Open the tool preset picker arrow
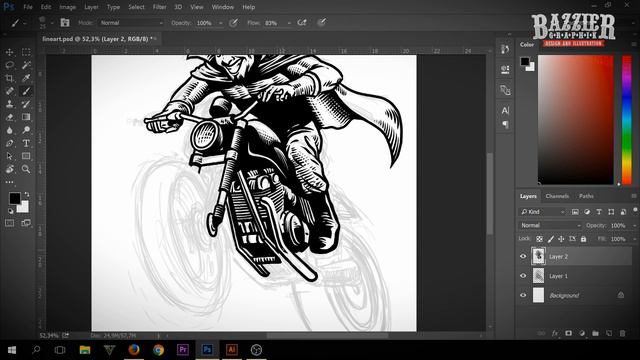Screen dimensions: 640x360 click(24, 23)
